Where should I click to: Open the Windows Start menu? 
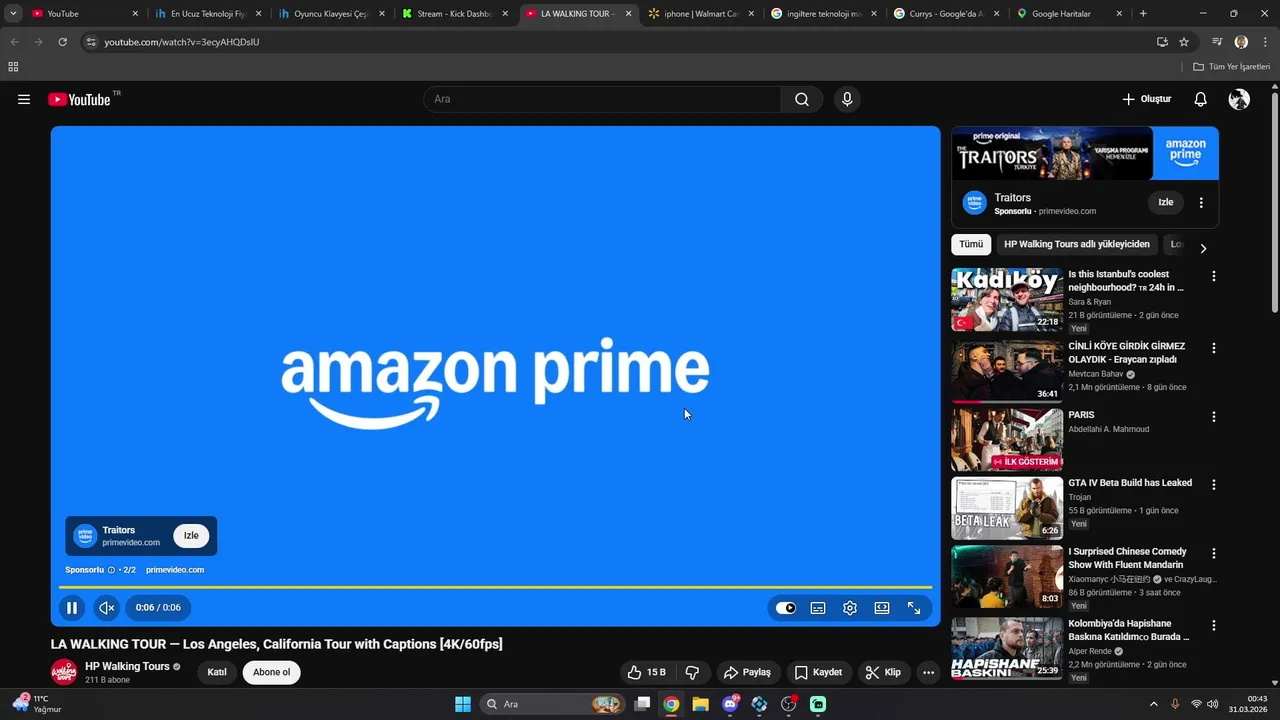point(463,704)
